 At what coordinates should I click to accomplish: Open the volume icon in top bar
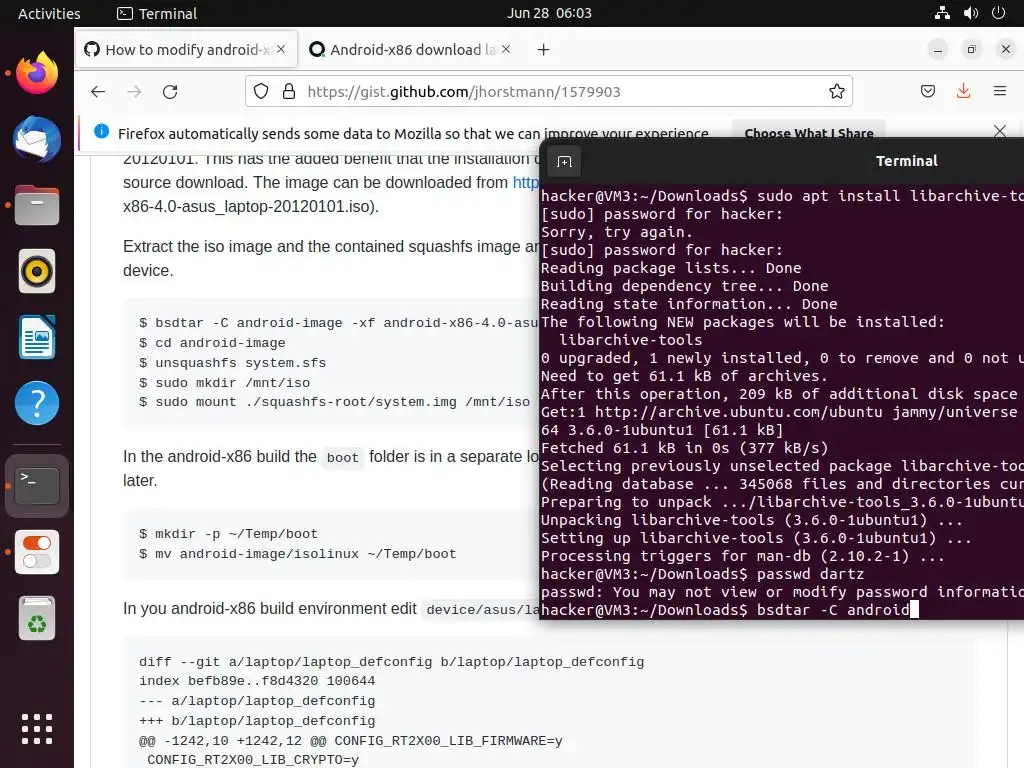[x=970, y=13]
